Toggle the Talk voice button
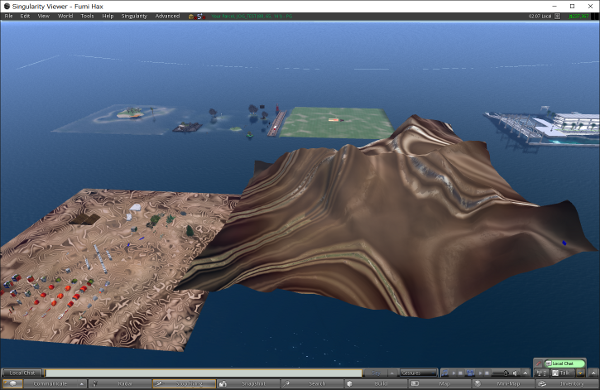 click(x=563, y=373)
